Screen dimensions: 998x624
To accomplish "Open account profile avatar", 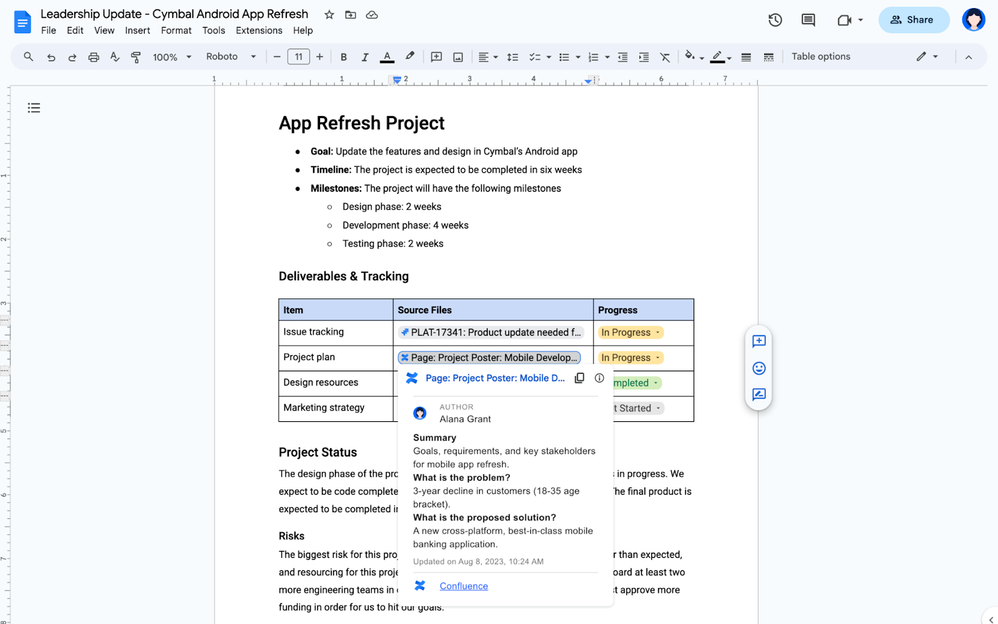I will [x=973, y=20].
